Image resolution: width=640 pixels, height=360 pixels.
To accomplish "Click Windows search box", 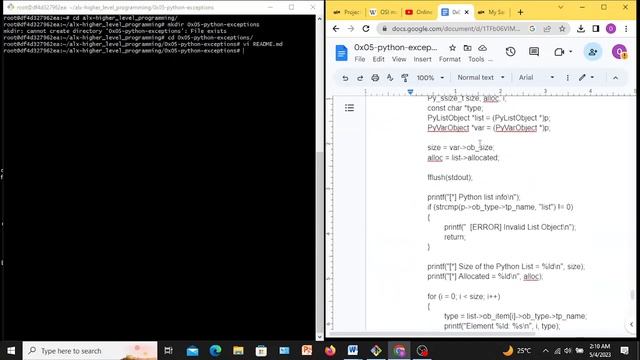I will coord(90,351).
